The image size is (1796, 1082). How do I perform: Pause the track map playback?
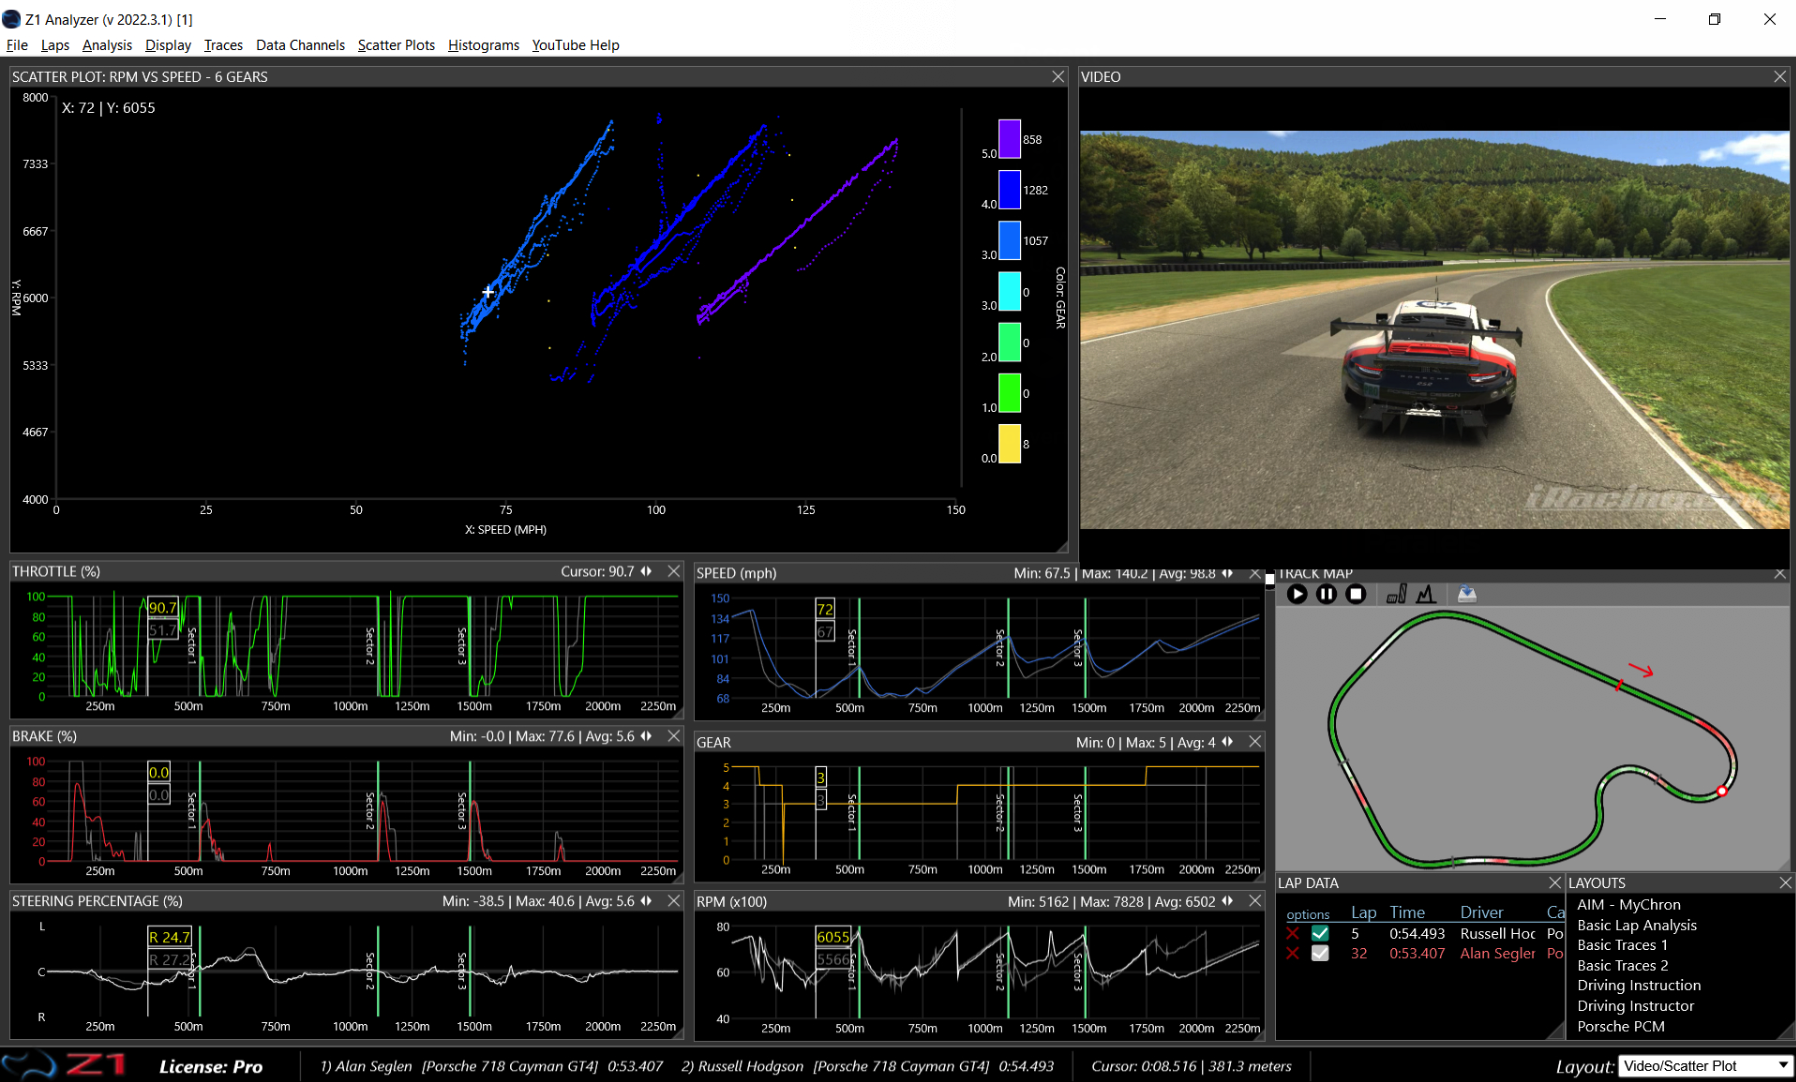click(1326, 594)
